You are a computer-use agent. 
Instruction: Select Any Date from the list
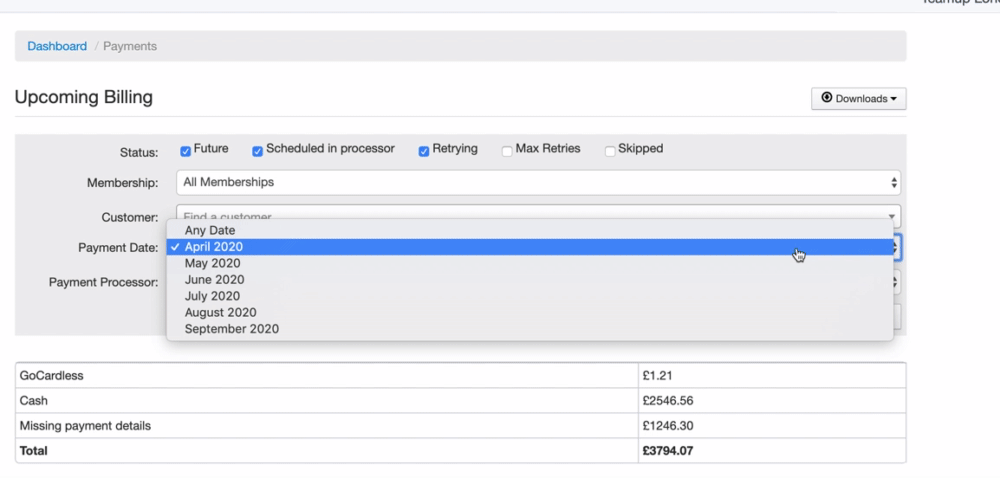(x=210, y=230)
